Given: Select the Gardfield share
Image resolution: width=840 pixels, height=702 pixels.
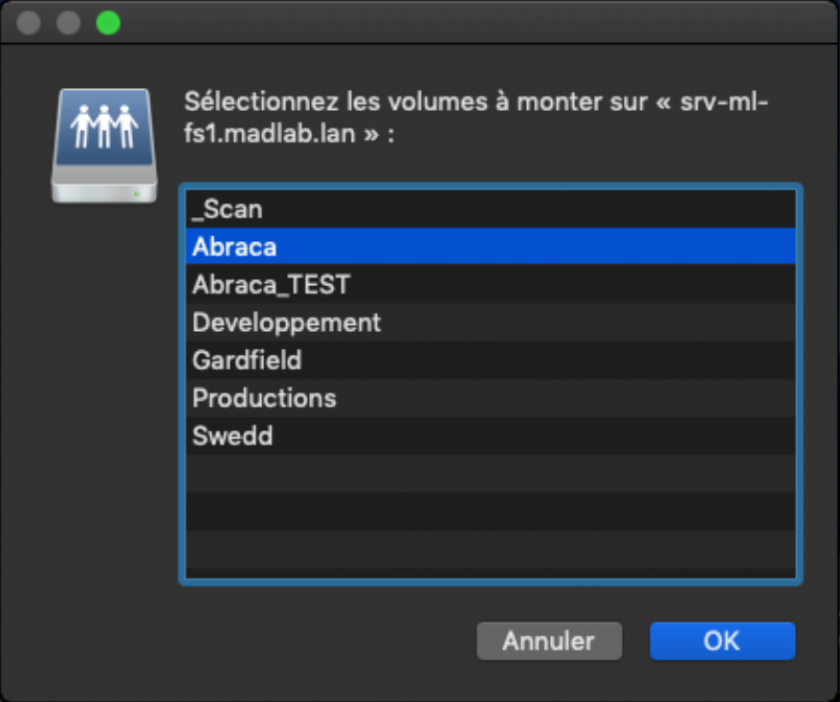Looking at the screenshot, I should [x=490, y=360].
